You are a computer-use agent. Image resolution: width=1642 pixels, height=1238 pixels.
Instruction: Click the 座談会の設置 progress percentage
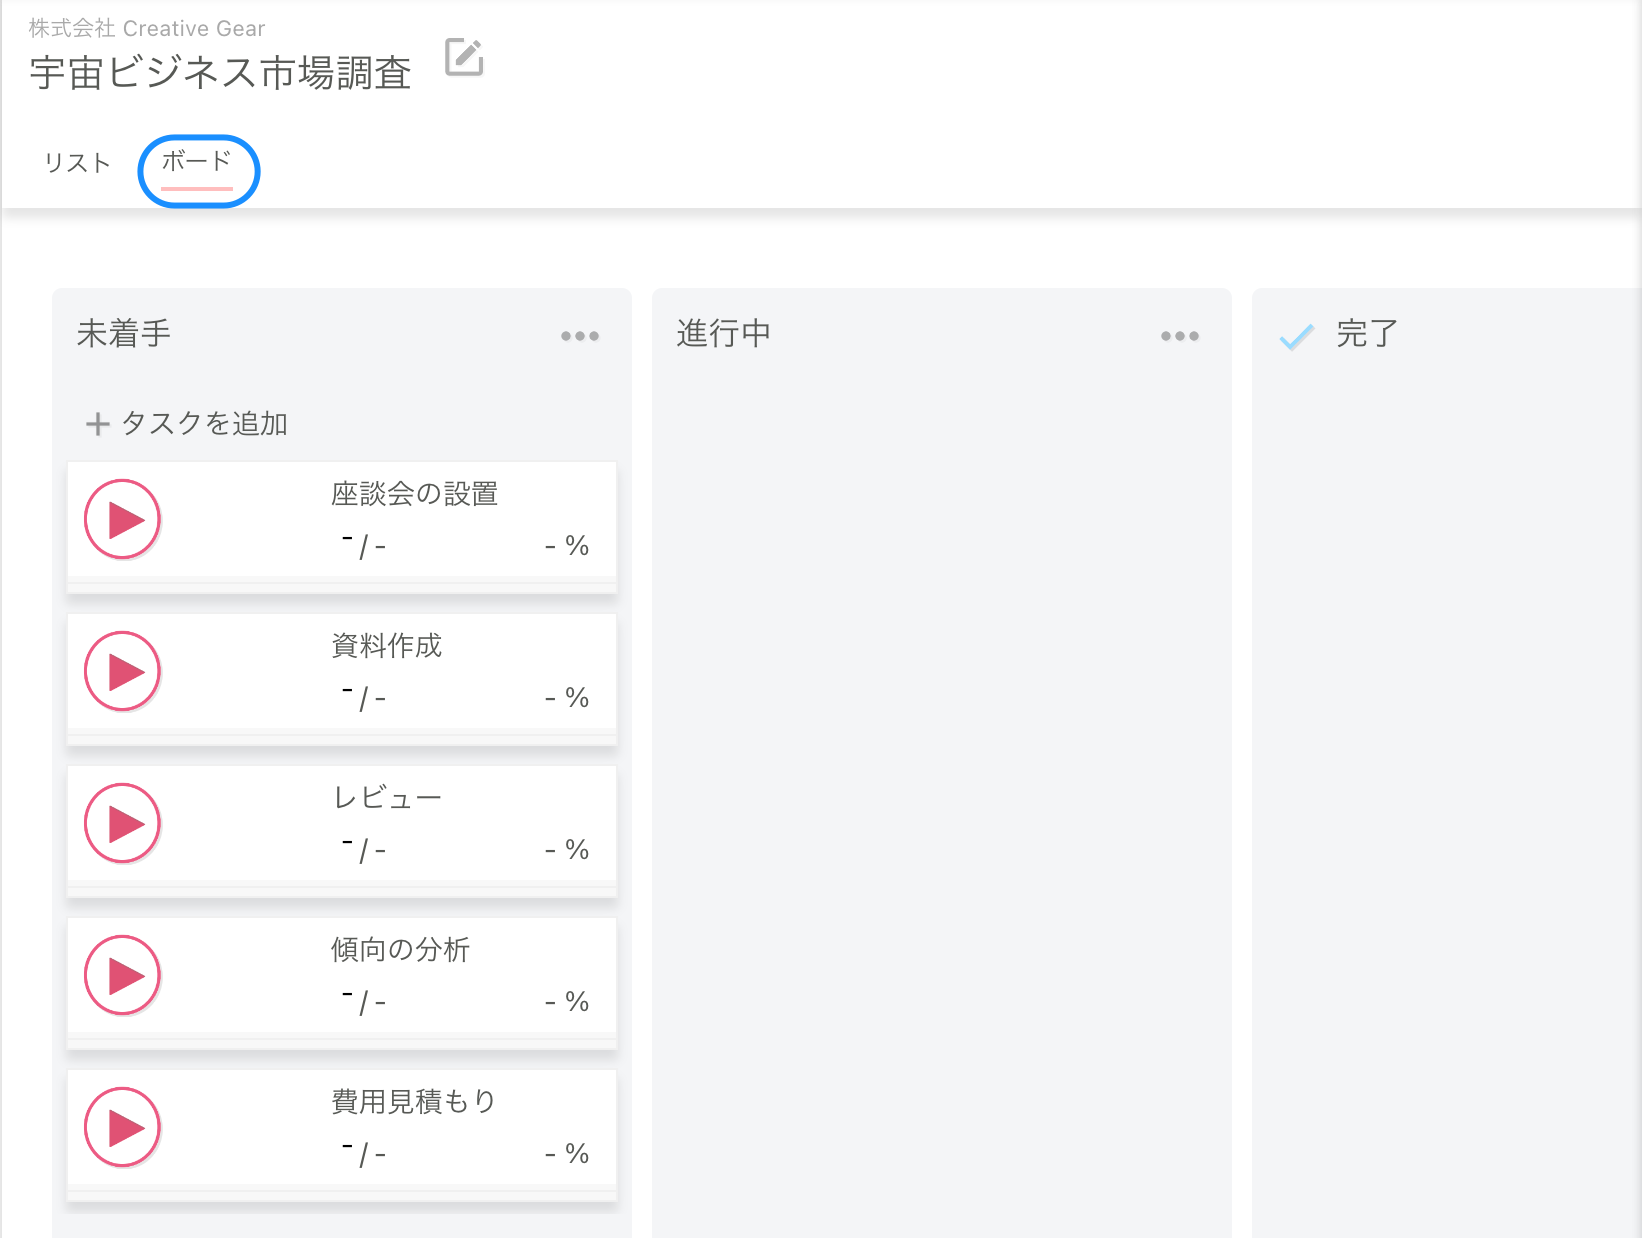coord(567,546)
